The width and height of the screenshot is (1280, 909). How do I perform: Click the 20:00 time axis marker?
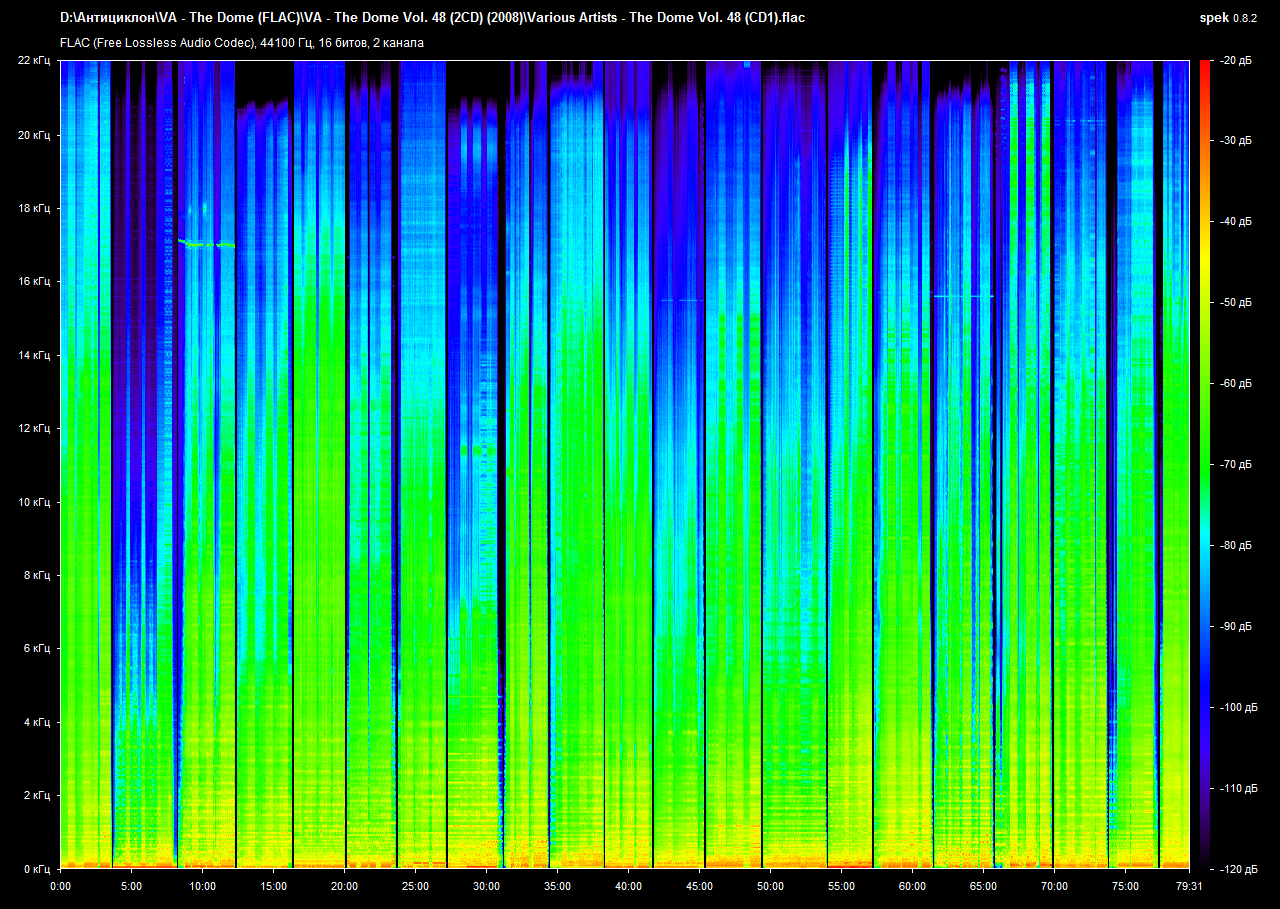click(x=344, y=886)
